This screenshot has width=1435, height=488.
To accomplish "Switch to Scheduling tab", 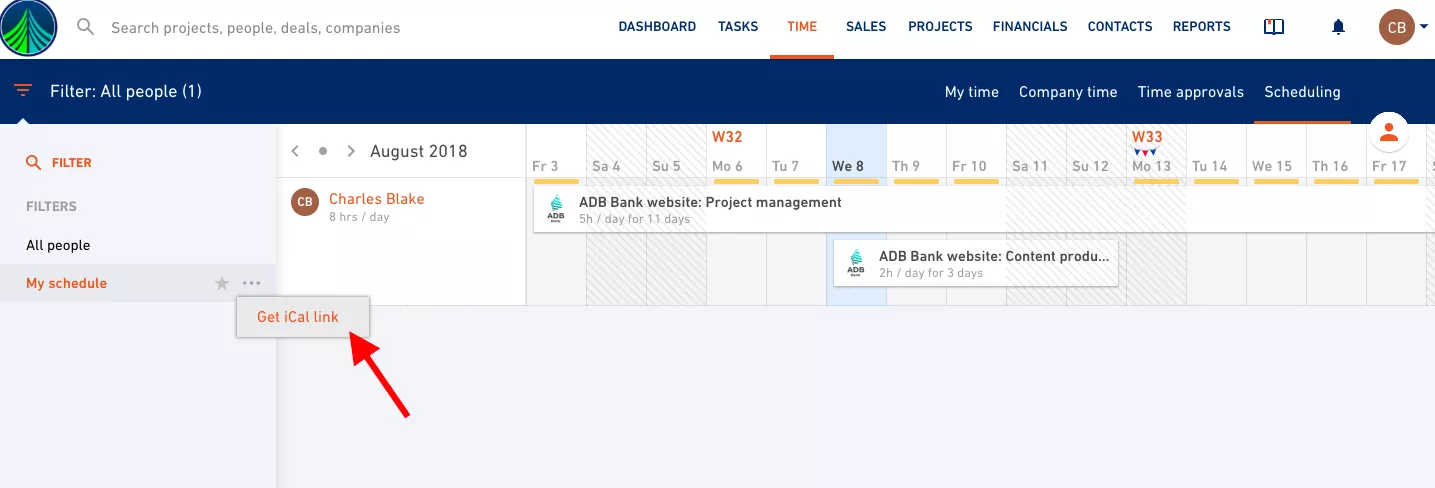I will [1302, 92].
